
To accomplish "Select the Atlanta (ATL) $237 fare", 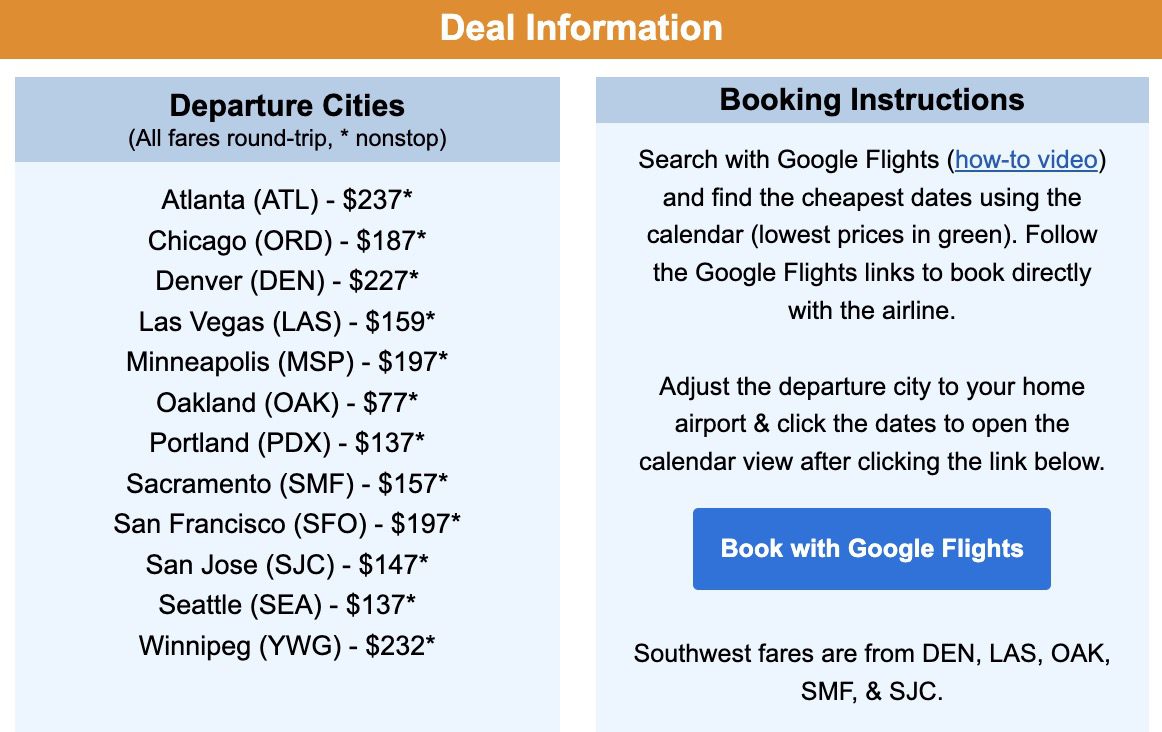I will click(286, 200).
